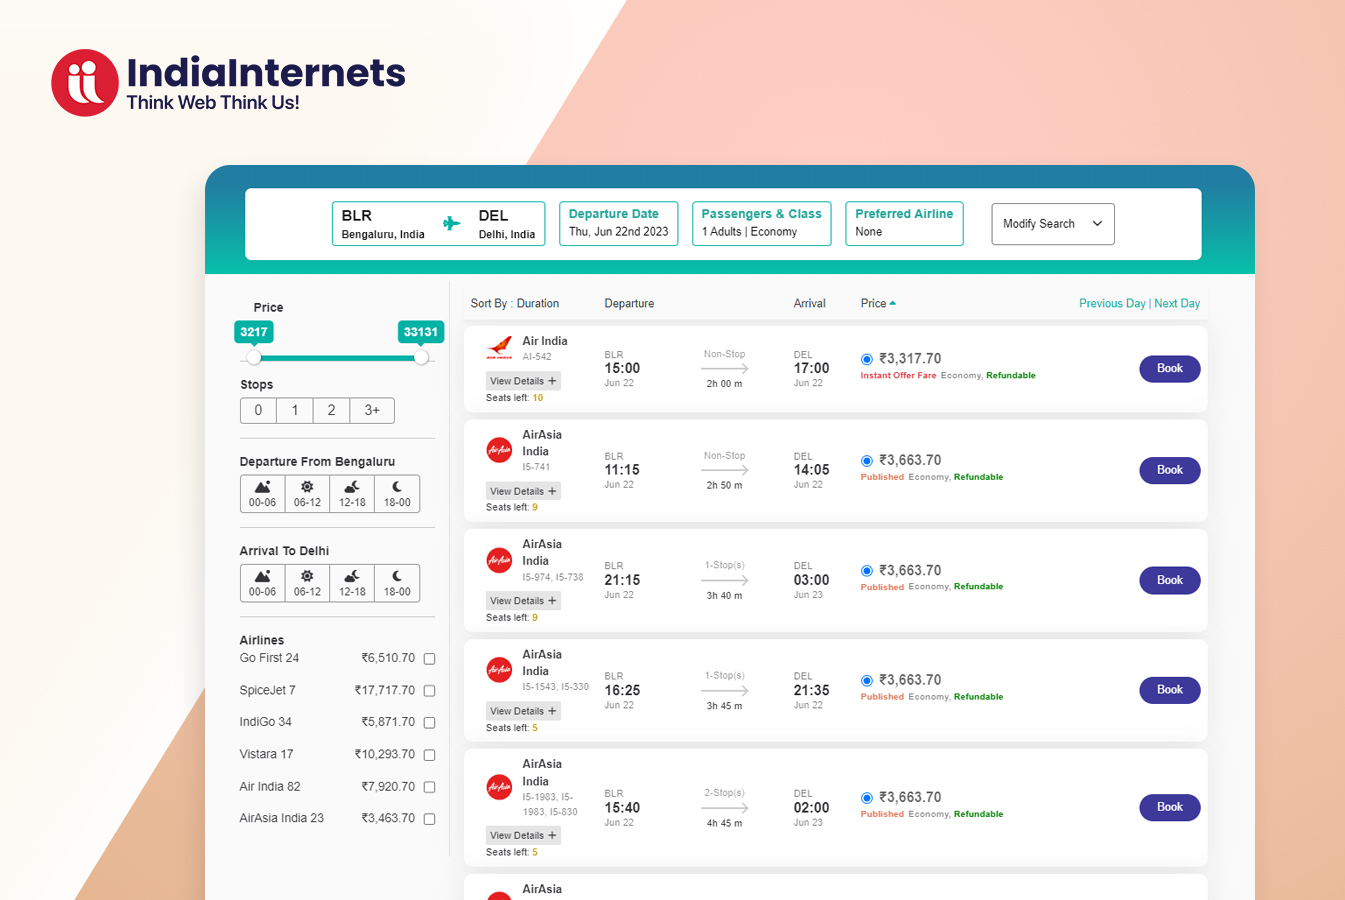Tick the IndiGo 34 airline checkbox

click(429, 723)
